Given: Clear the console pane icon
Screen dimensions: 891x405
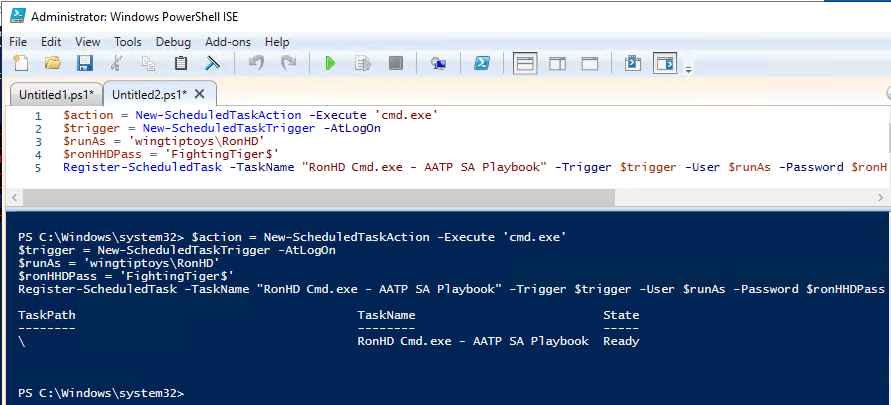Looking at the screenshot, I should [x=213, y=63].
